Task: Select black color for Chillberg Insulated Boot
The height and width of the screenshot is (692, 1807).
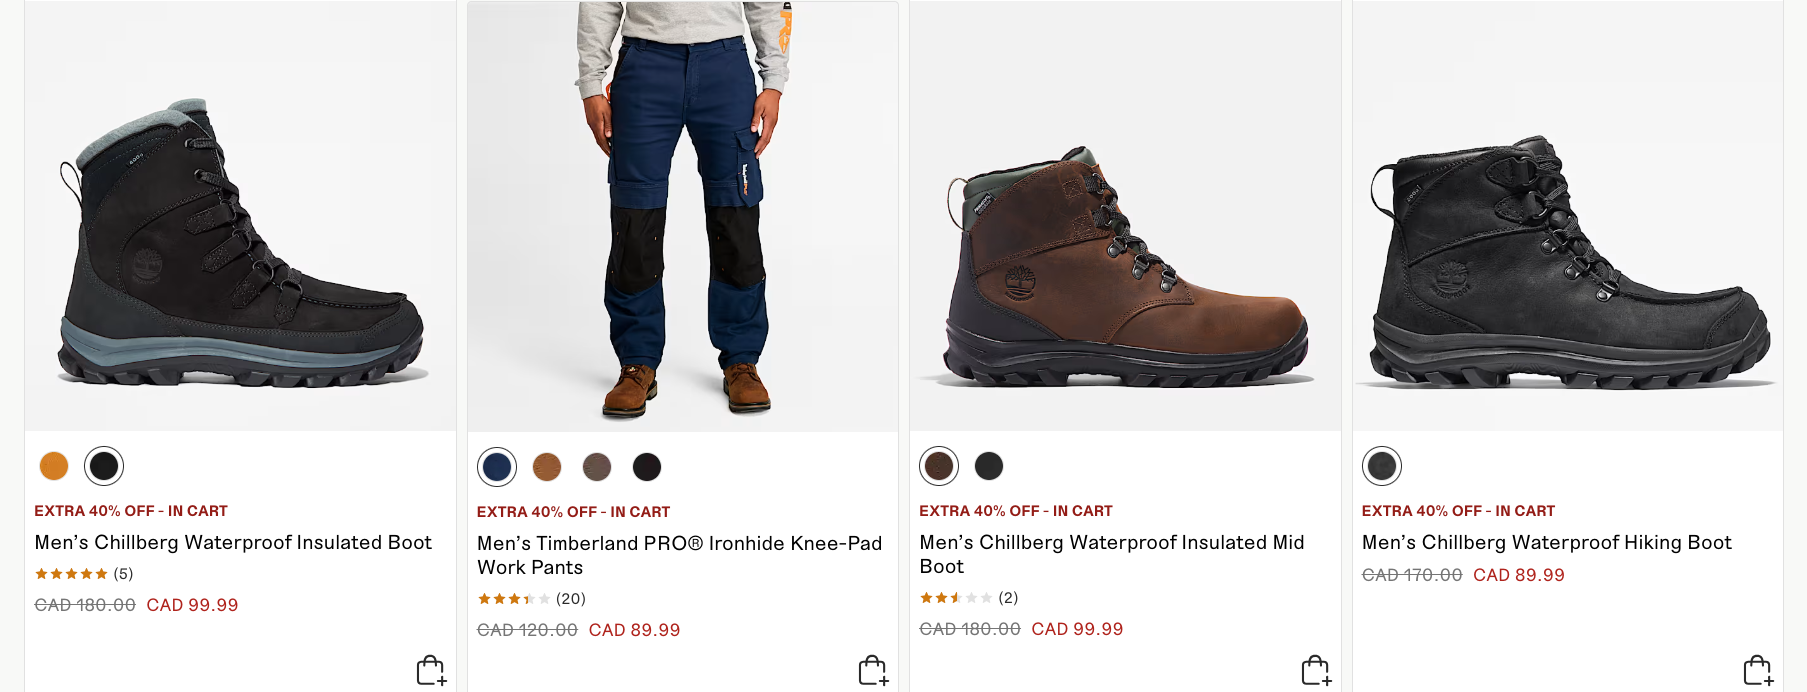Action: pos(104,466)
